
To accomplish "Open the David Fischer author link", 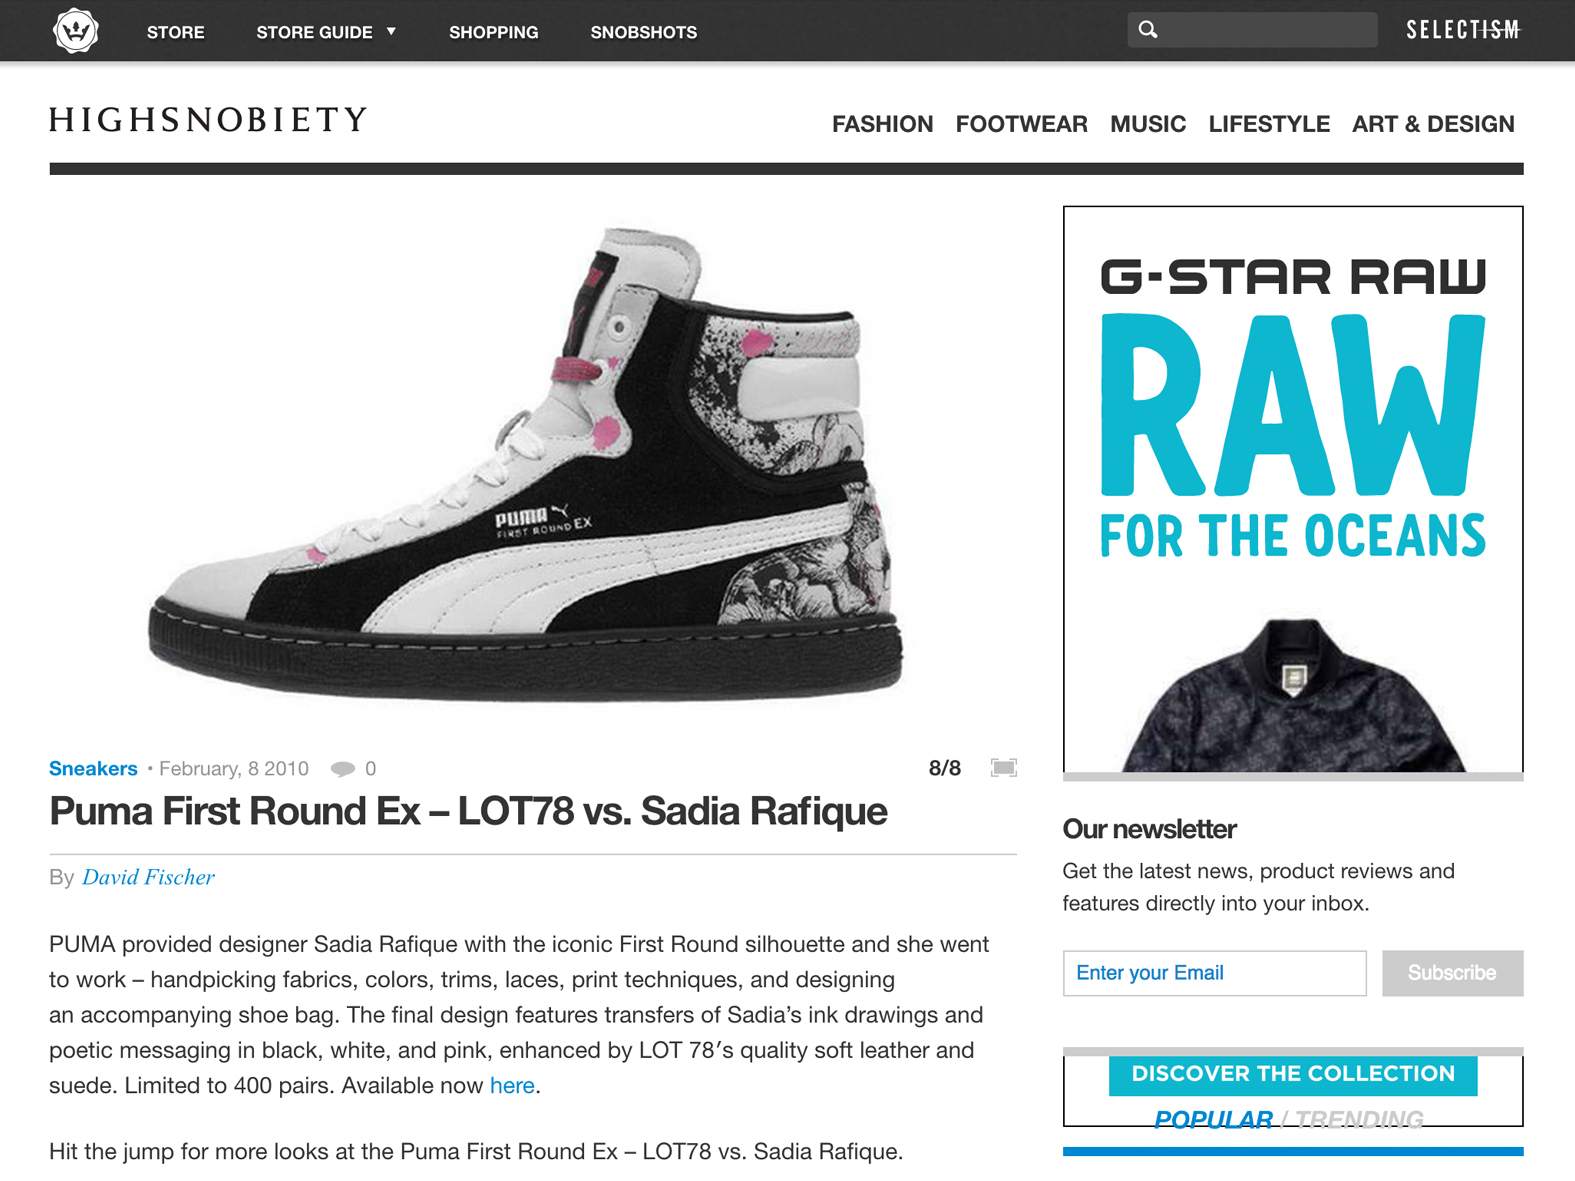I will (x=148, y=877).
